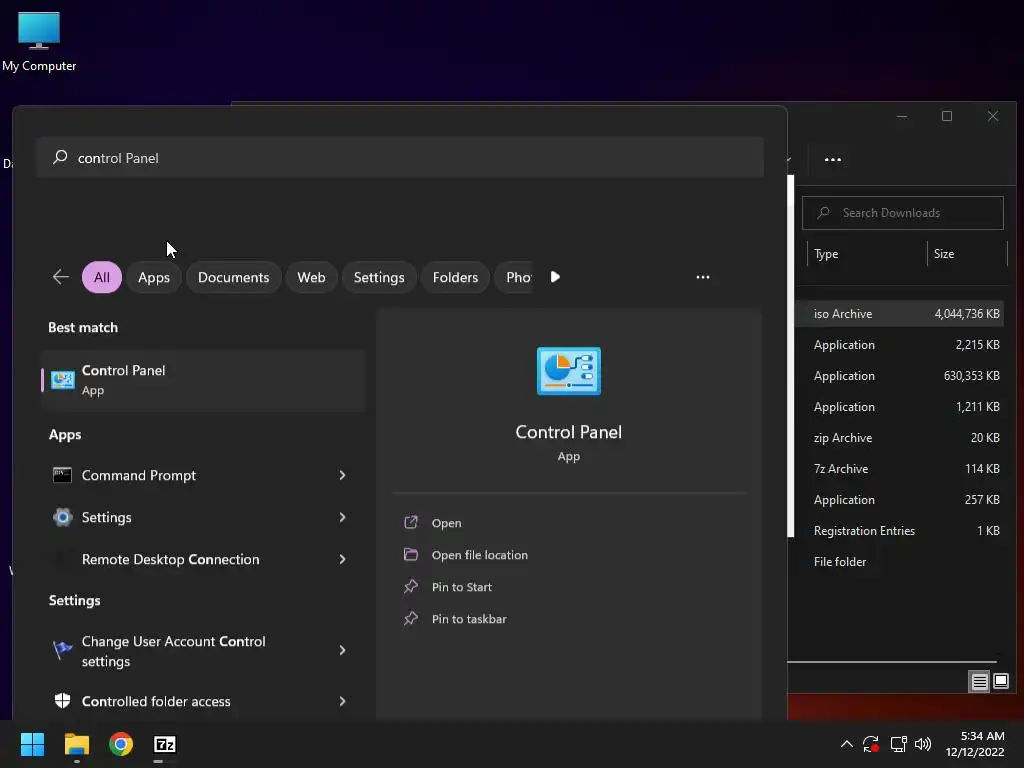The image size is (1024, 768).
Task: Select the Apps filter tab
Action: coord(153,277)
